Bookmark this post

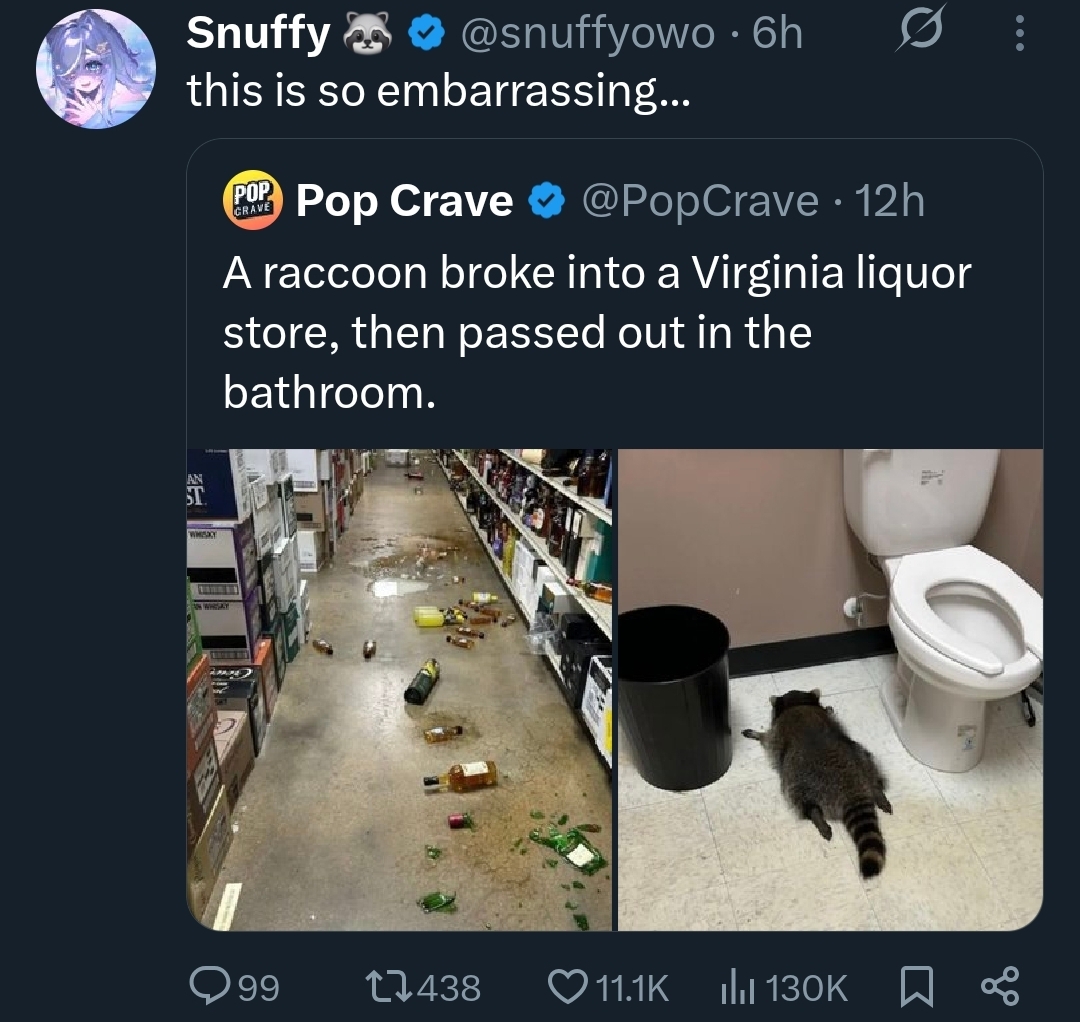(917, 988)
